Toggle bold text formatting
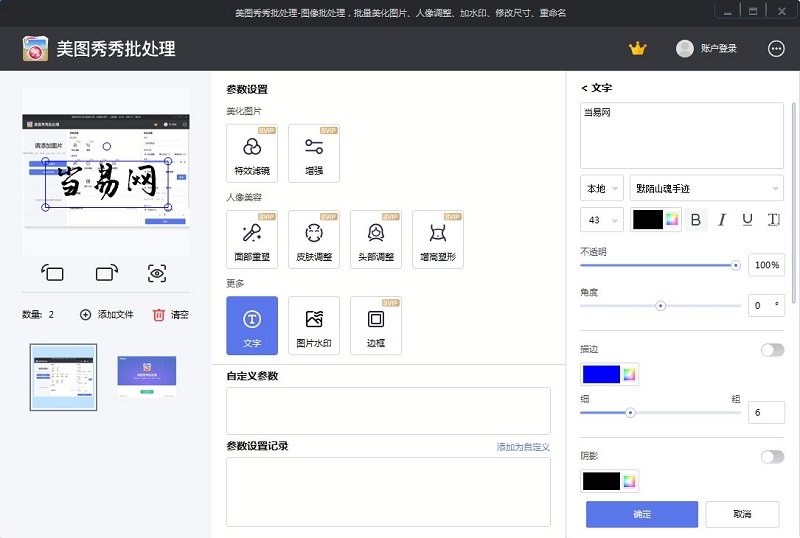The width and height of the screenshot is (800, 538). 695,220
